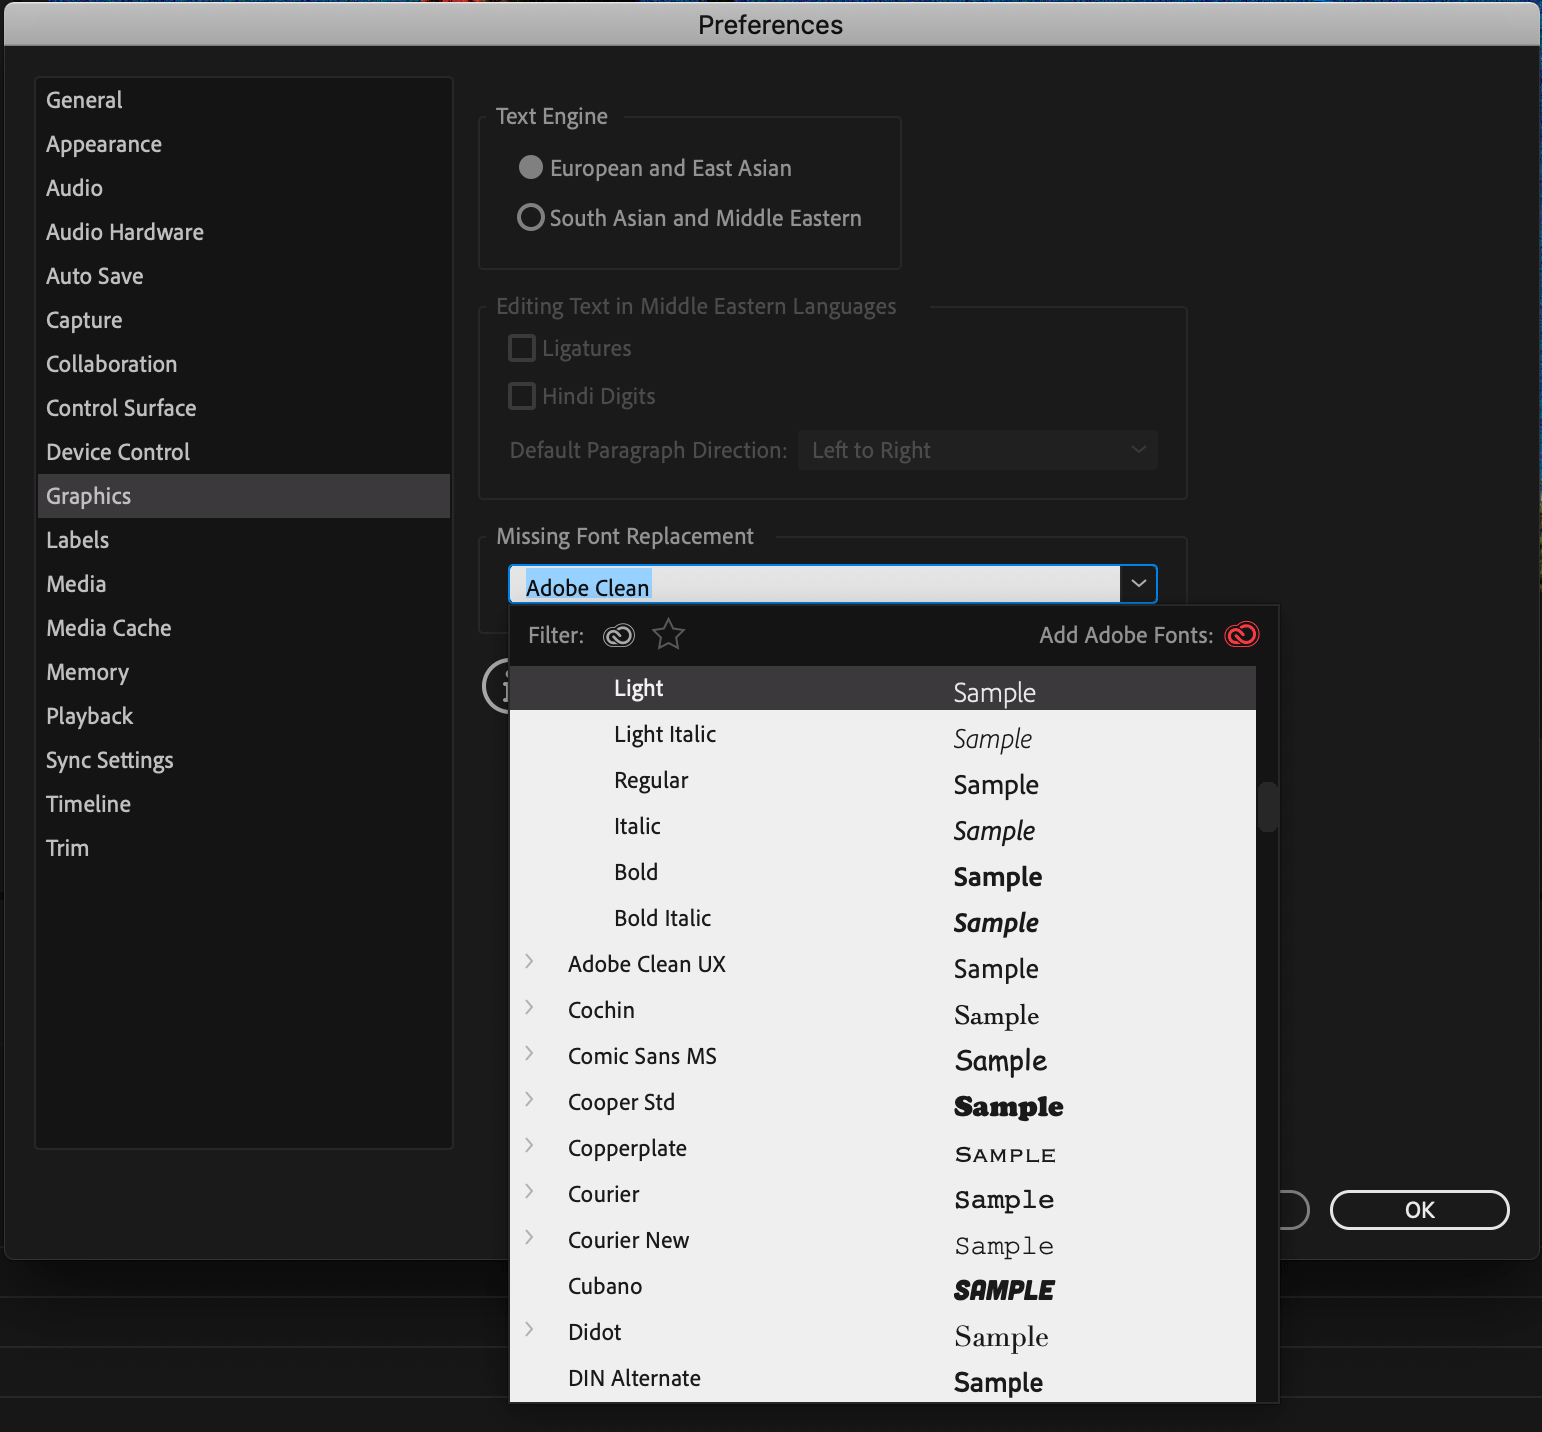
Task: Open Control Surface preferences
Action: pyautogui.click(x=244, y=408)
